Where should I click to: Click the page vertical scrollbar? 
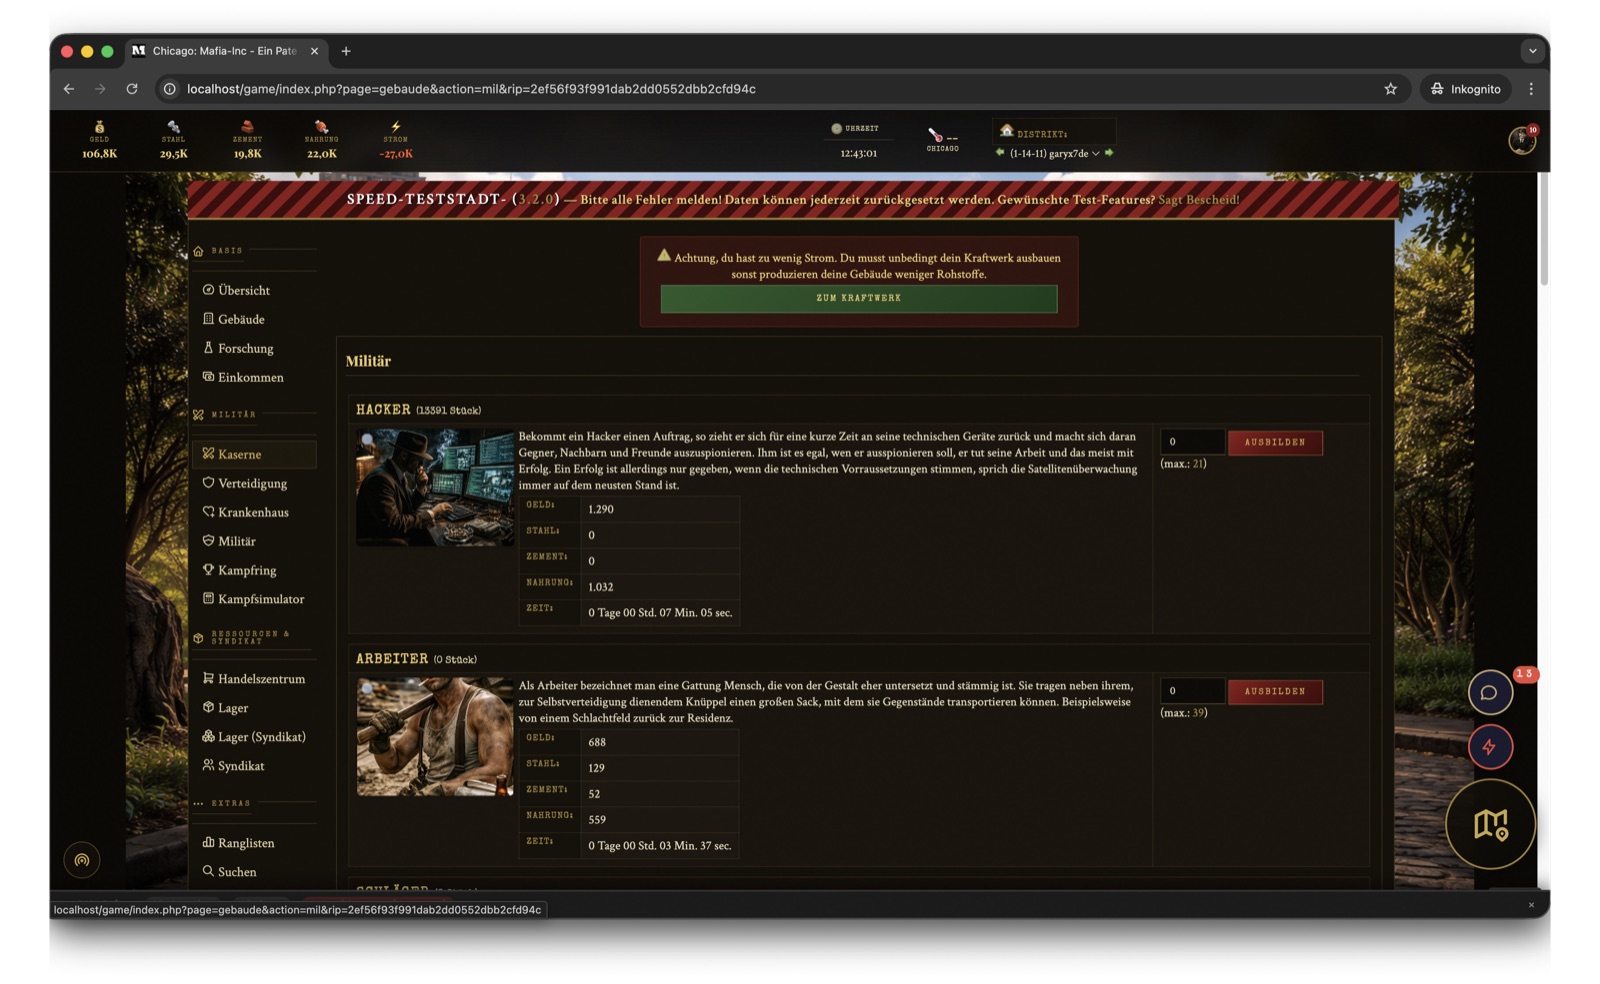pos(1544,230)
